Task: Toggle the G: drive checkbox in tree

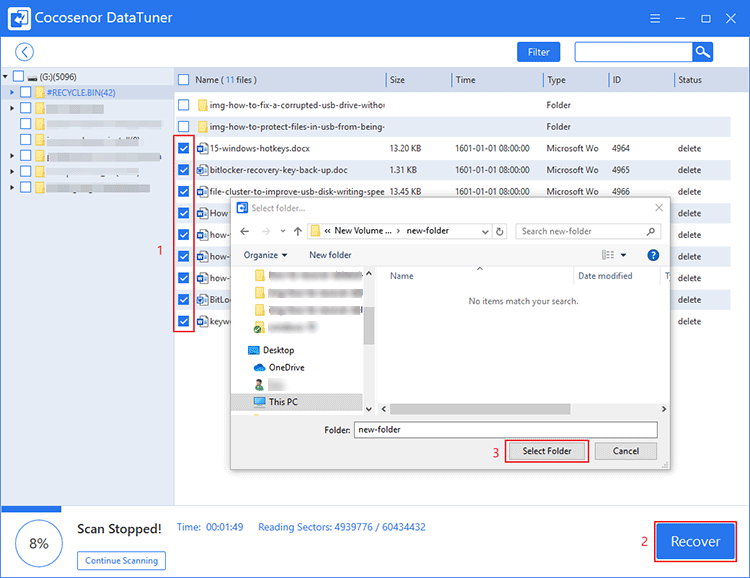Action: (x=18, y=76)
